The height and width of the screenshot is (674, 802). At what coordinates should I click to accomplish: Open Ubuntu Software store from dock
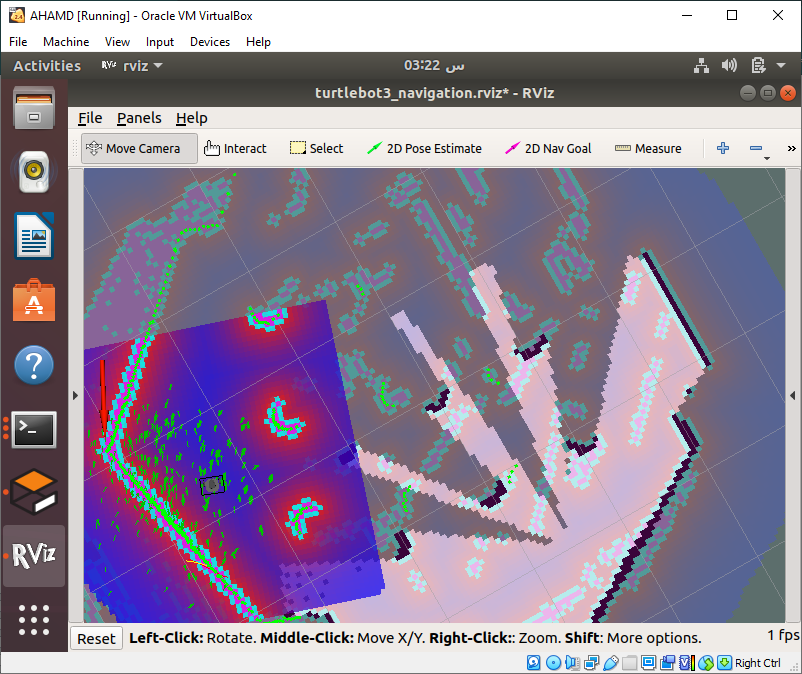tap(34, 301)
